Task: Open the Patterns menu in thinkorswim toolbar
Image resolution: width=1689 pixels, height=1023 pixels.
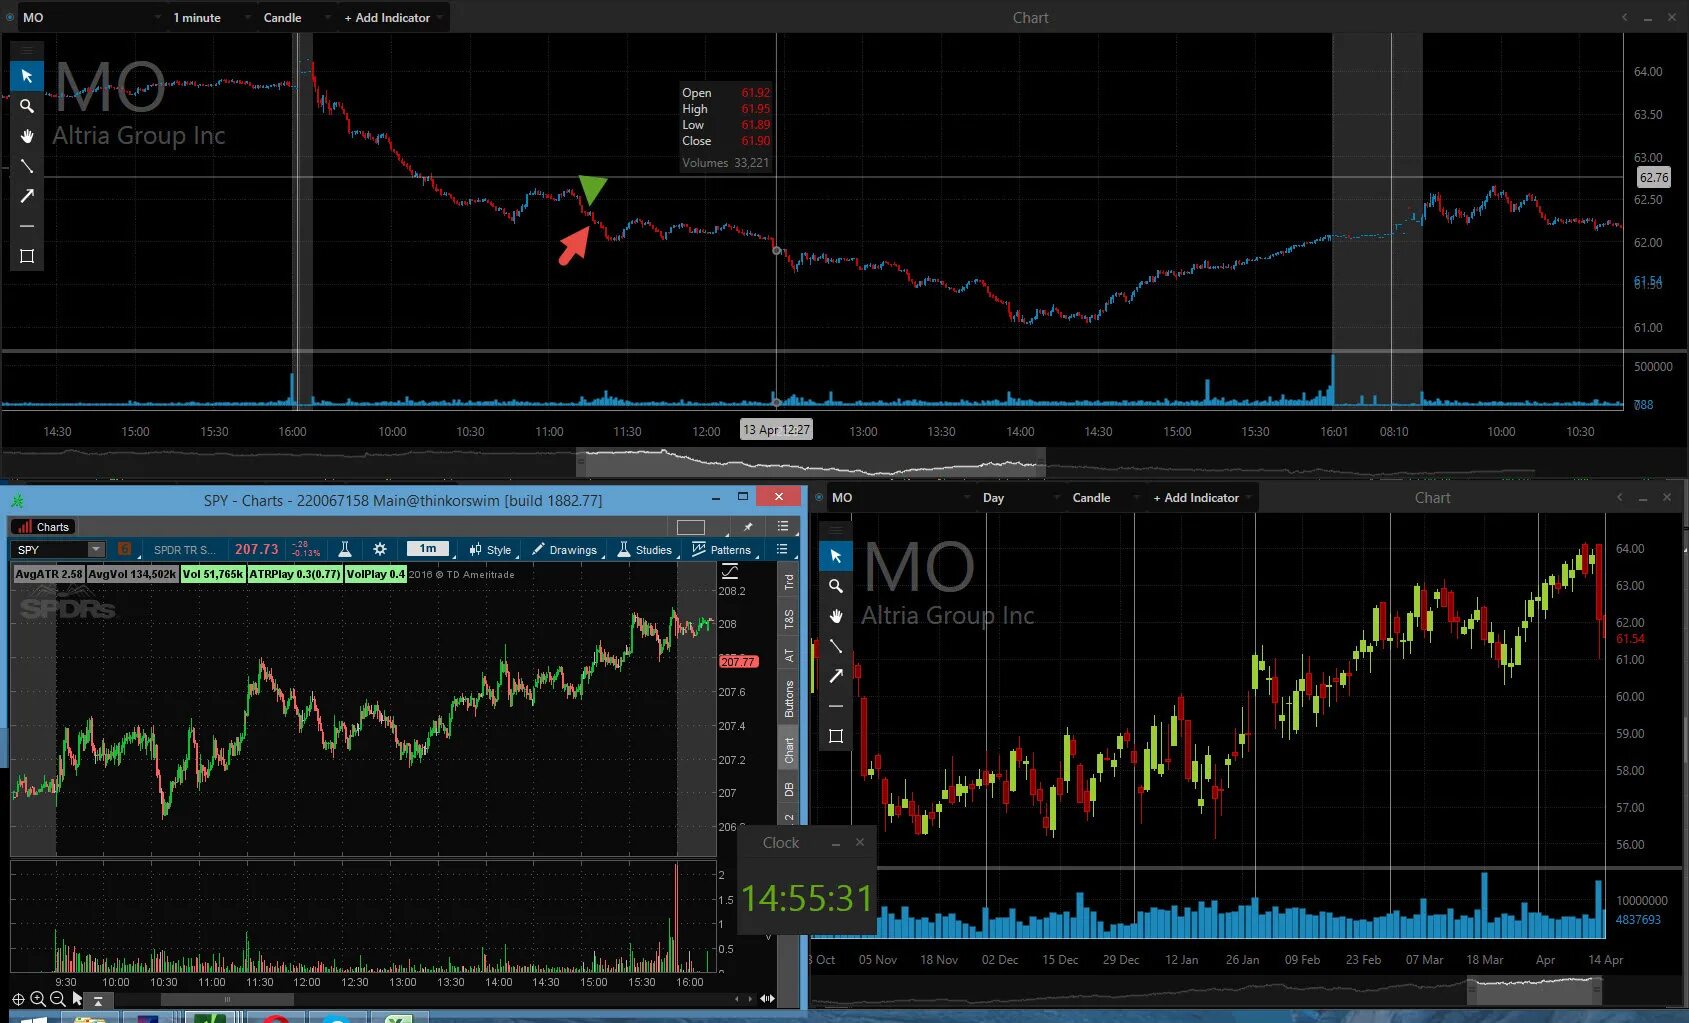Action: (721, 549)
